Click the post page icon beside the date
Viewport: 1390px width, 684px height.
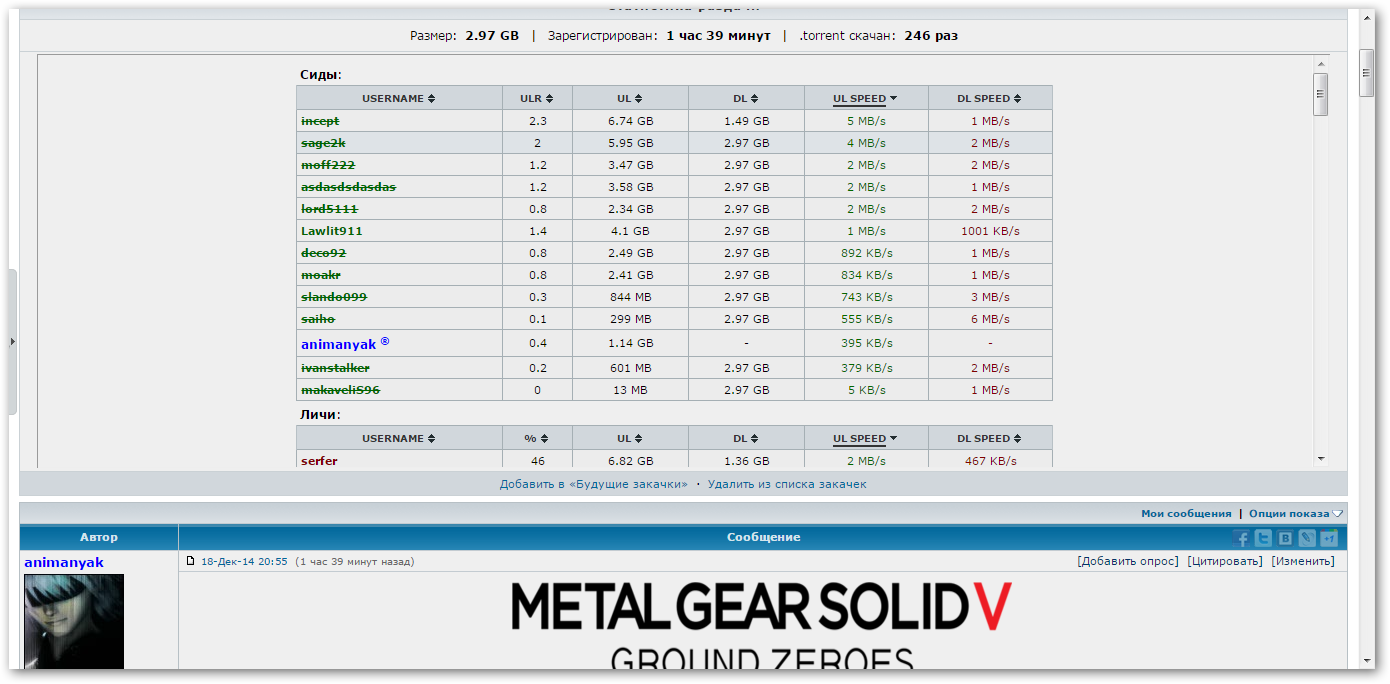click(x=190, y=561)
